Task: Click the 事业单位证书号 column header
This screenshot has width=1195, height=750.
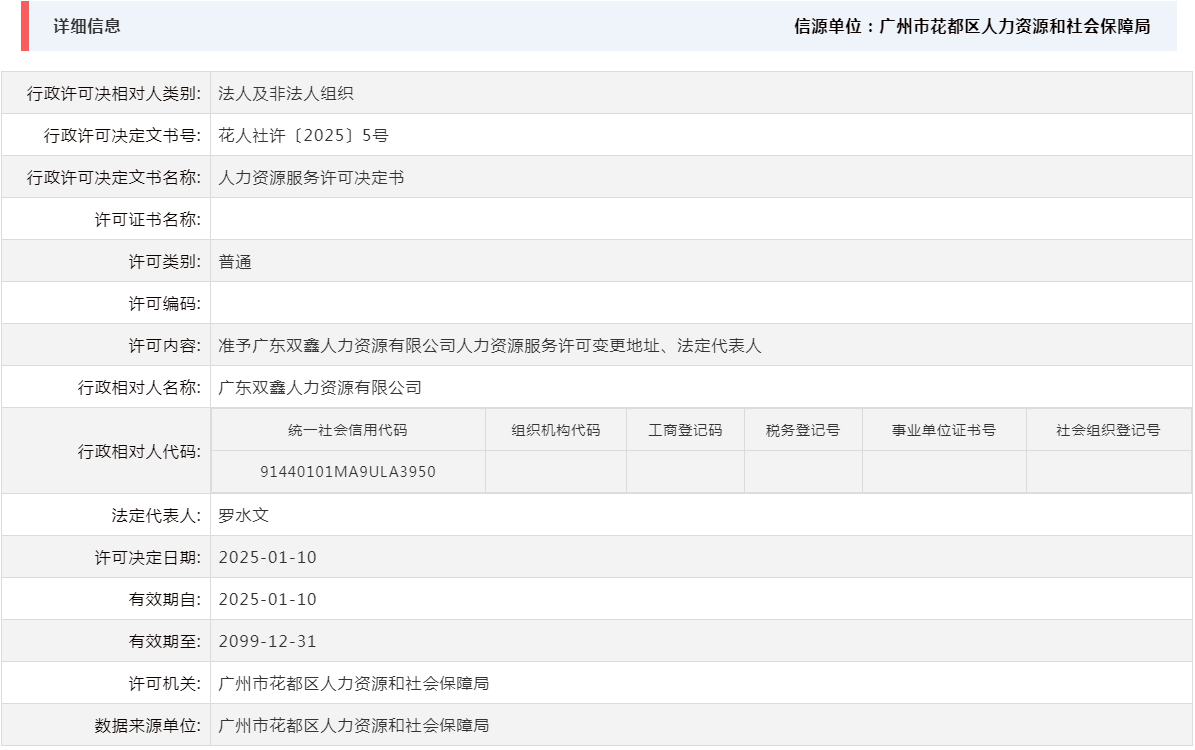Action: pos(944,429)
